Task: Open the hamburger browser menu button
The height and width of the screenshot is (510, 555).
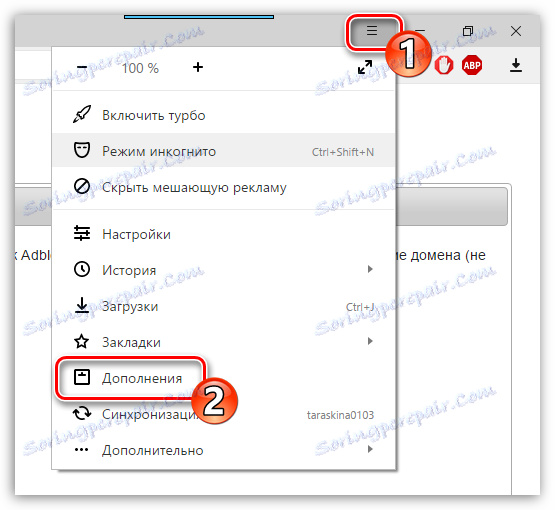Action: pos(372,31)
